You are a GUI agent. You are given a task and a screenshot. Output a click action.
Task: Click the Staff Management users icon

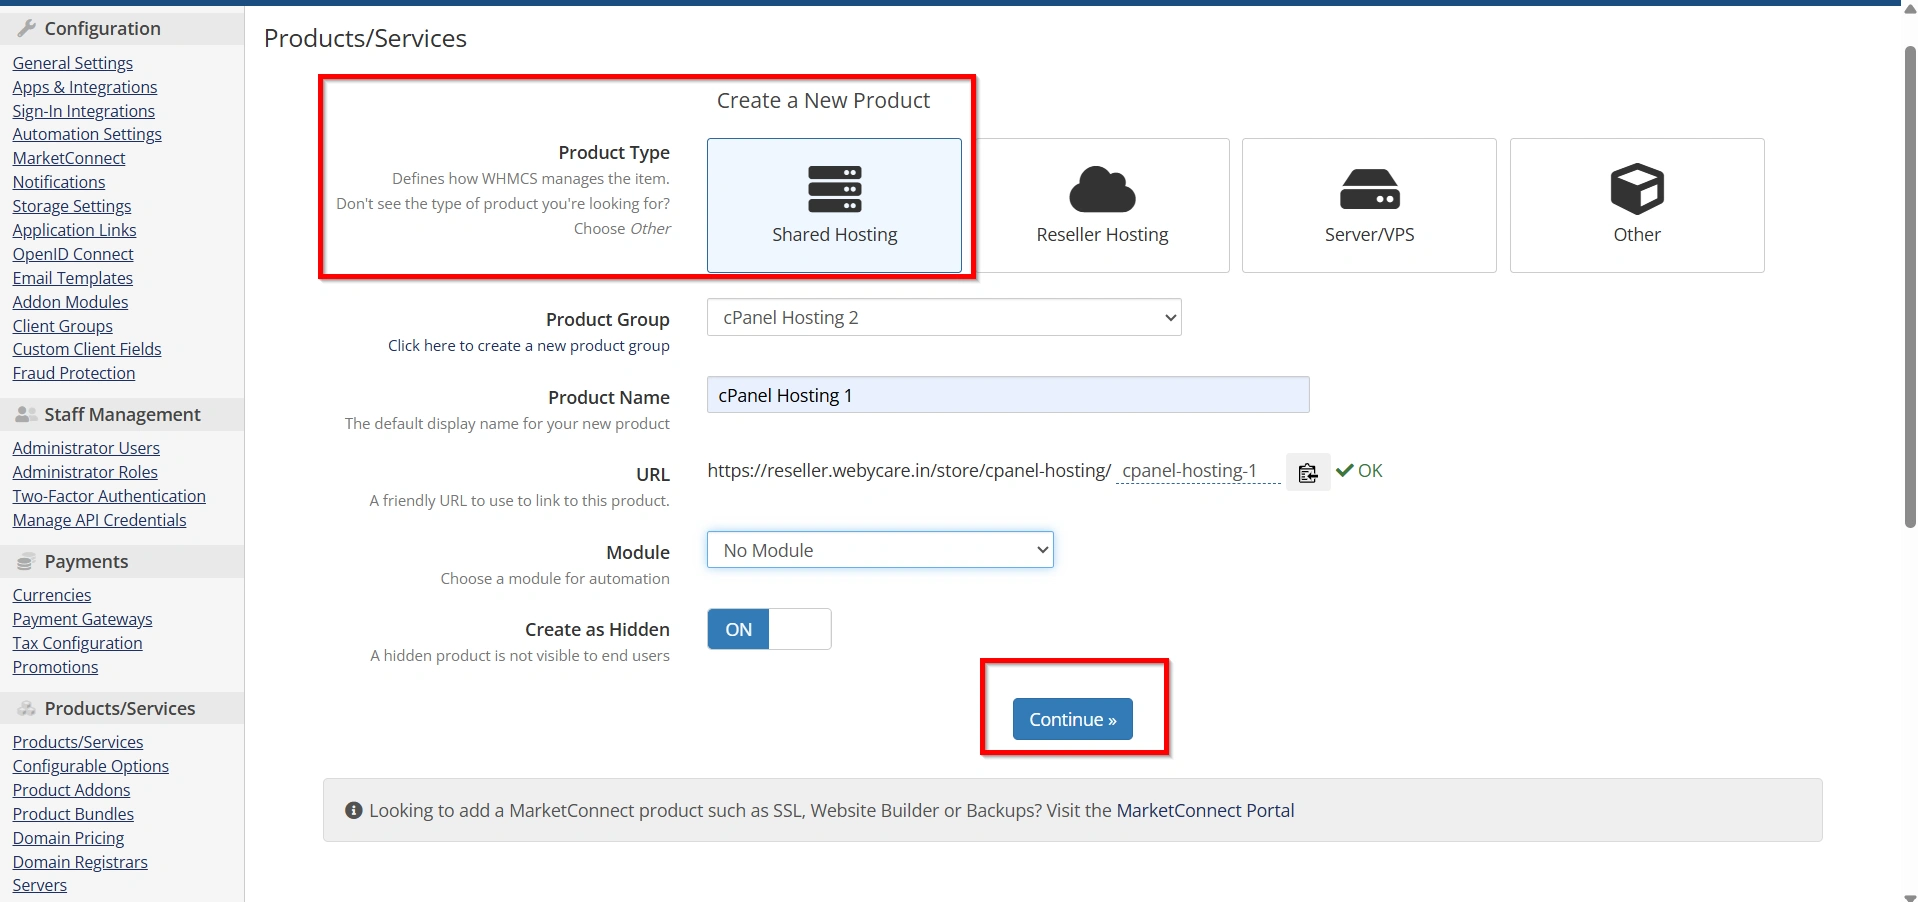point(27,414)
